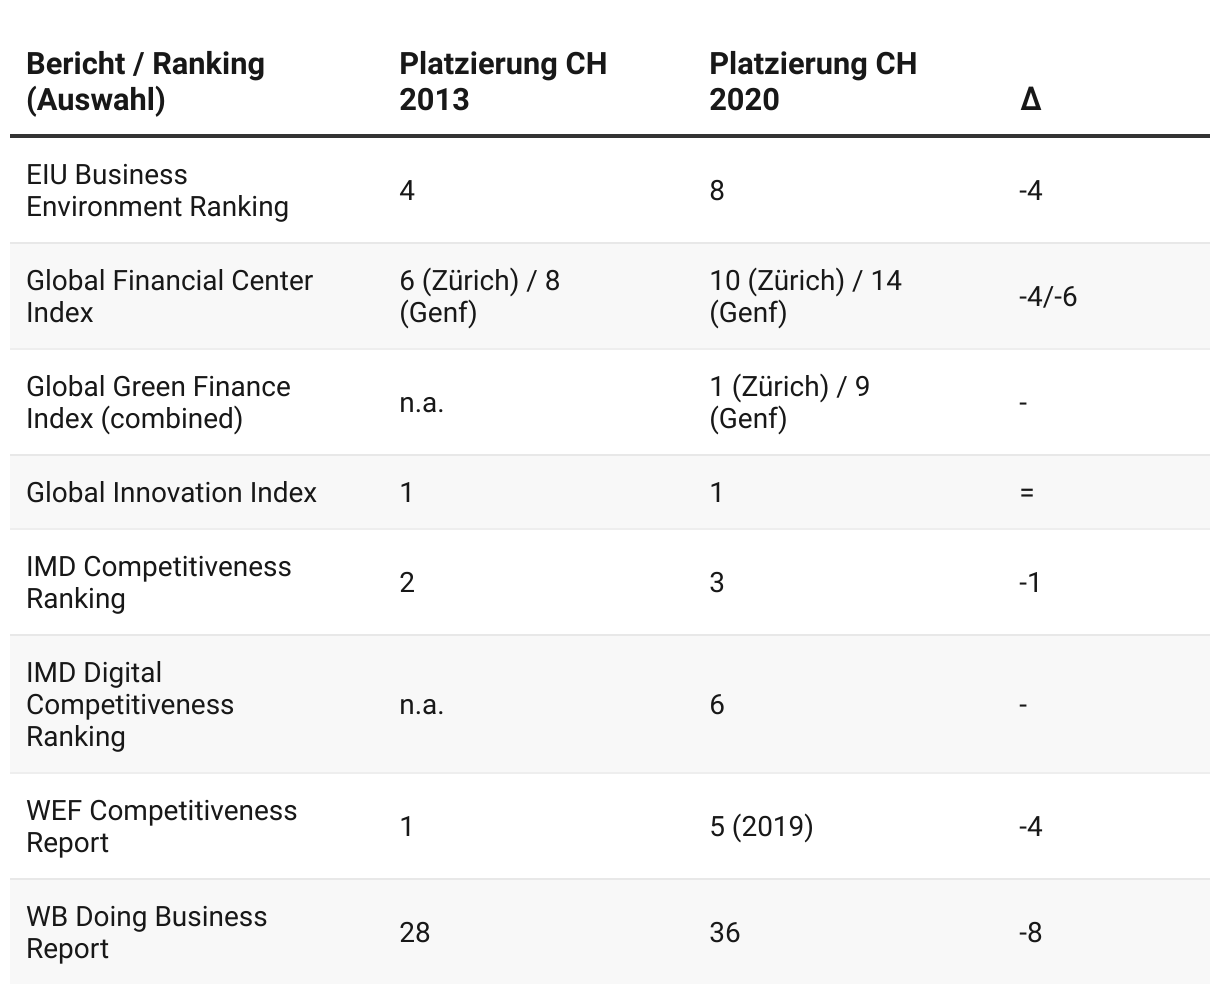The height and width of the screenshot is (994, 1220).
Task: Select the "IMD Digital Competitiveness Ranking" row label
Action: point(130,704)
